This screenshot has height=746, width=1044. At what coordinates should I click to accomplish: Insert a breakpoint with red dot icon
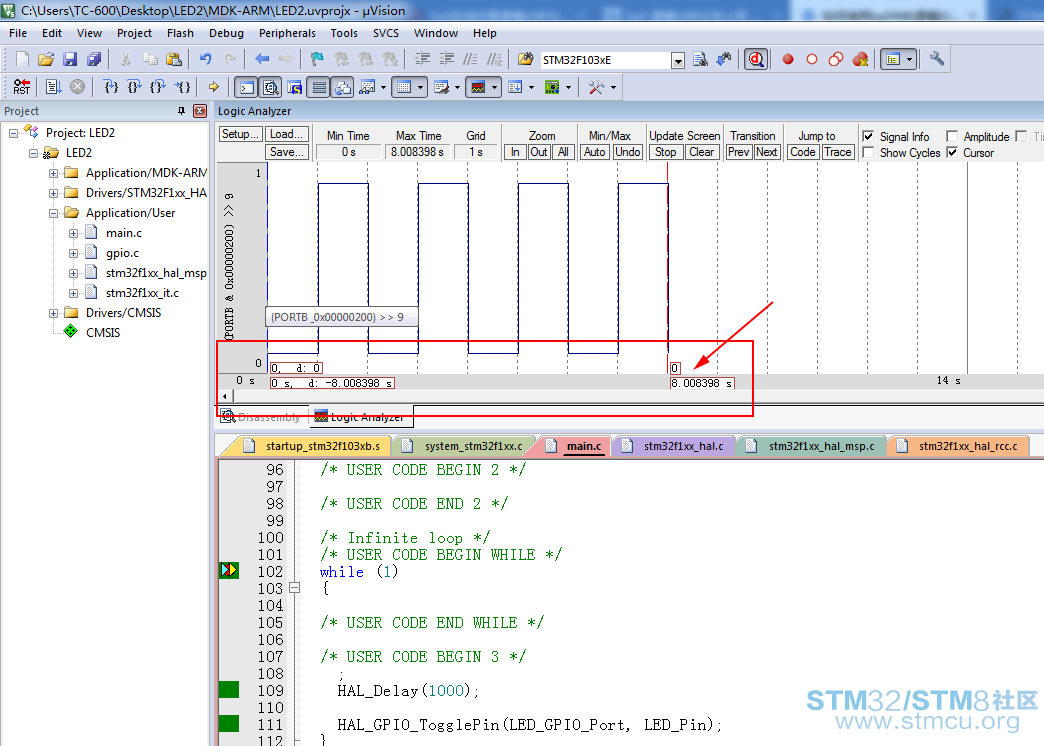[788, 59]
